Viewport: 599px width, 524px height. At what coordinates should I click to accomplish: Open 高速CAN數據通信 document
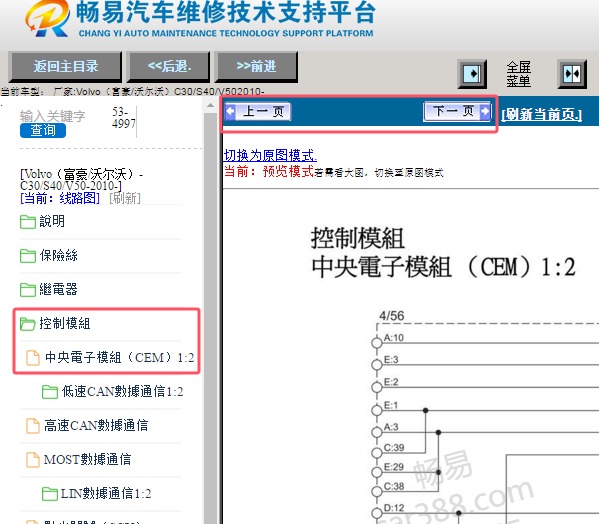click(x=96, y=425)
